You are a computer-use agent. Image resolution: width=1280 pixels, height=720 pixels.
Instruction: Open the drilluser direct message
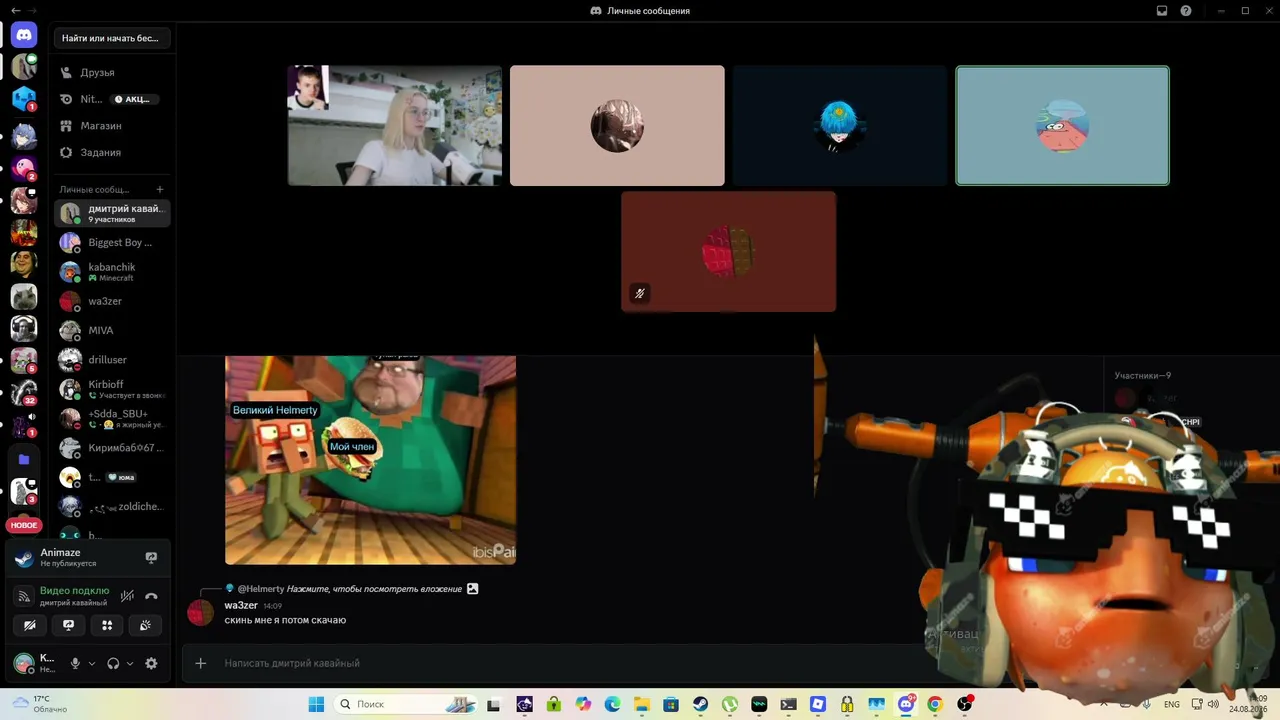click(112, 359)
